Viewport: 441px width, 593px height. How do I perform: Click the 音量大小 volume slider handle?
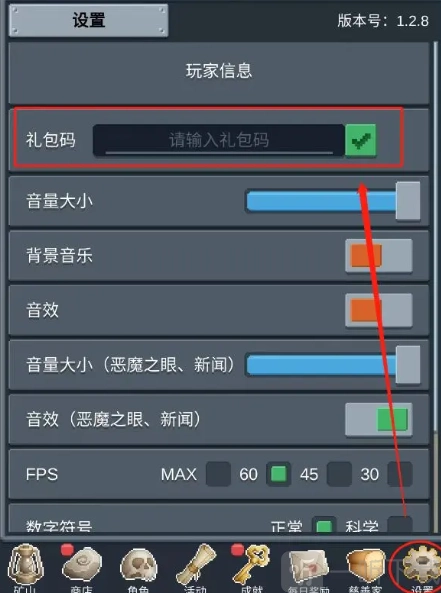pyautogui.click(x=408, y=201)
